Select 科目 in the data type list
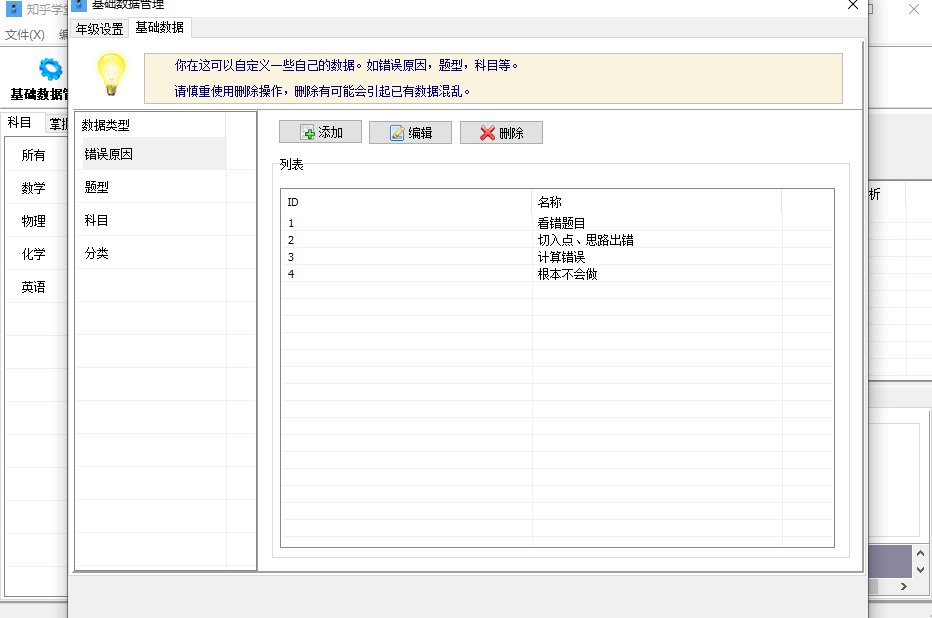Screen dimensions: 932x618 (x=97, y=220)
